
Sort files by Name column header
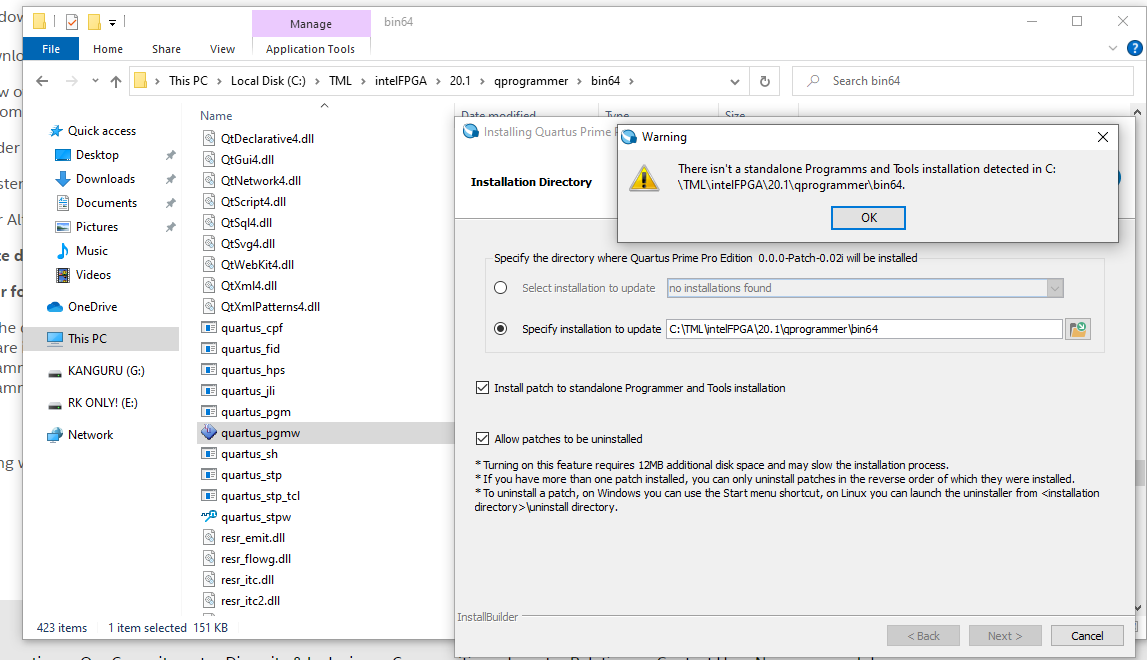coord(216,116)
